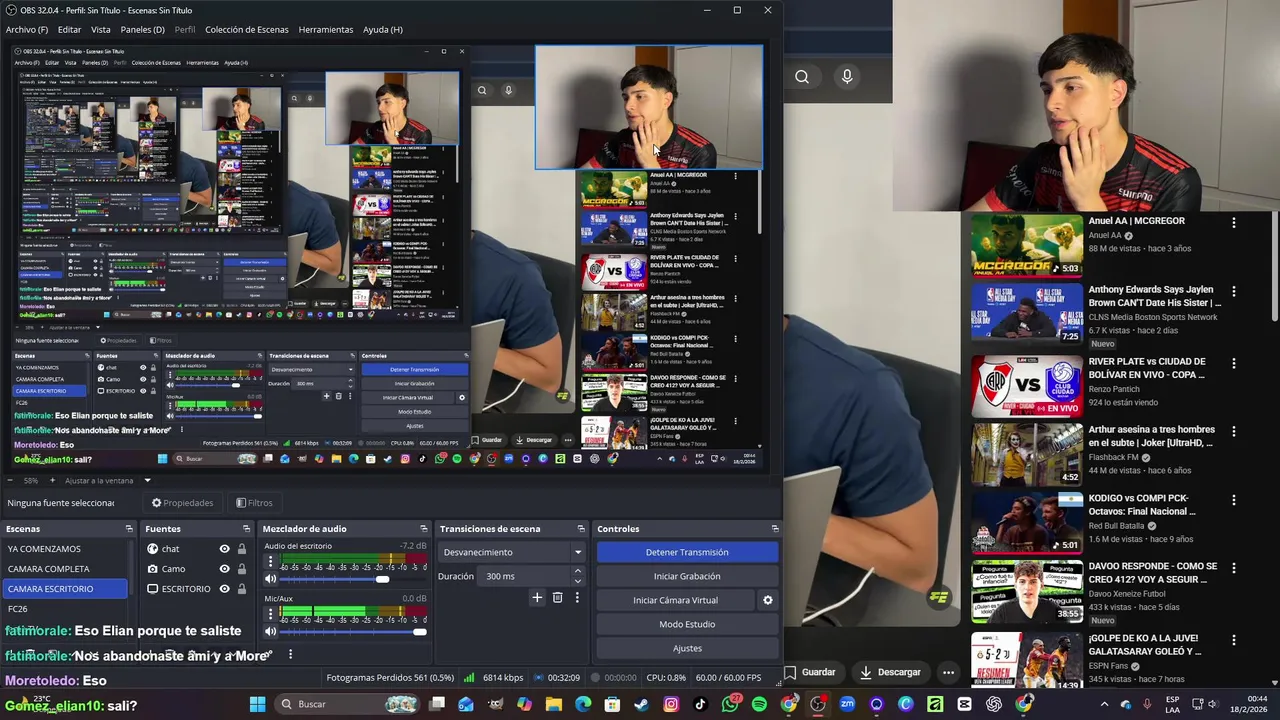The width and height of the screenshot is (1280, 720).
Task: Open the RIVER PLATE vs CIUDAD DE BOLÍVAR thumbnail
Action: click(x=1026, y=386)
